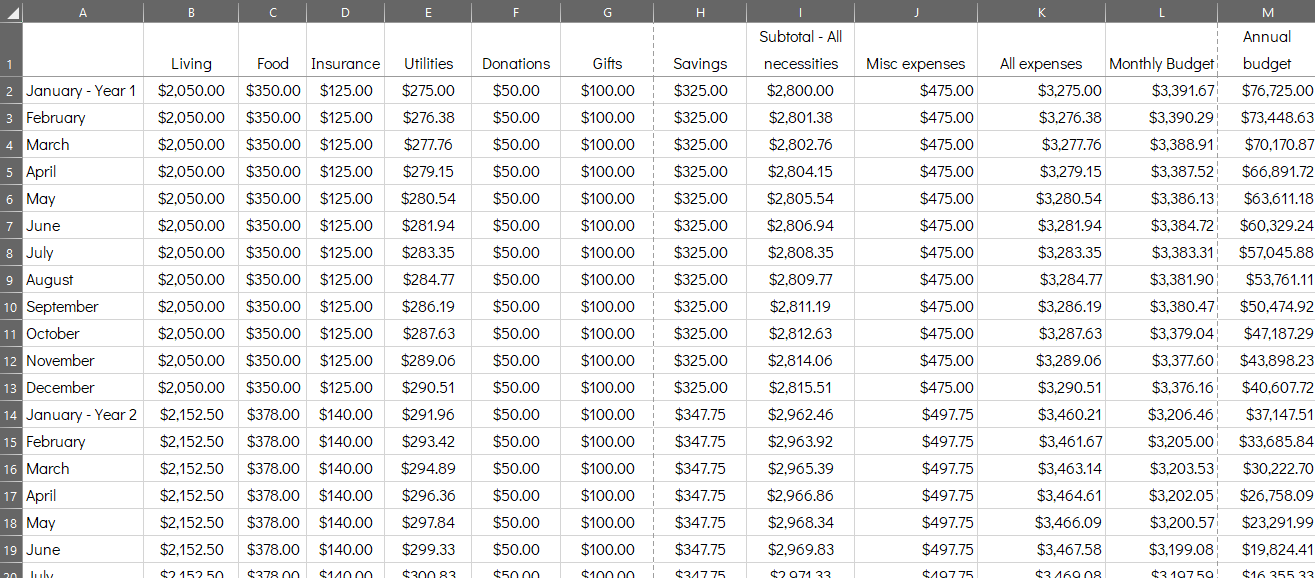Click the cell showing $76,725.00
Screen dimensions: 1315x578
click(x=1267, y=90)
